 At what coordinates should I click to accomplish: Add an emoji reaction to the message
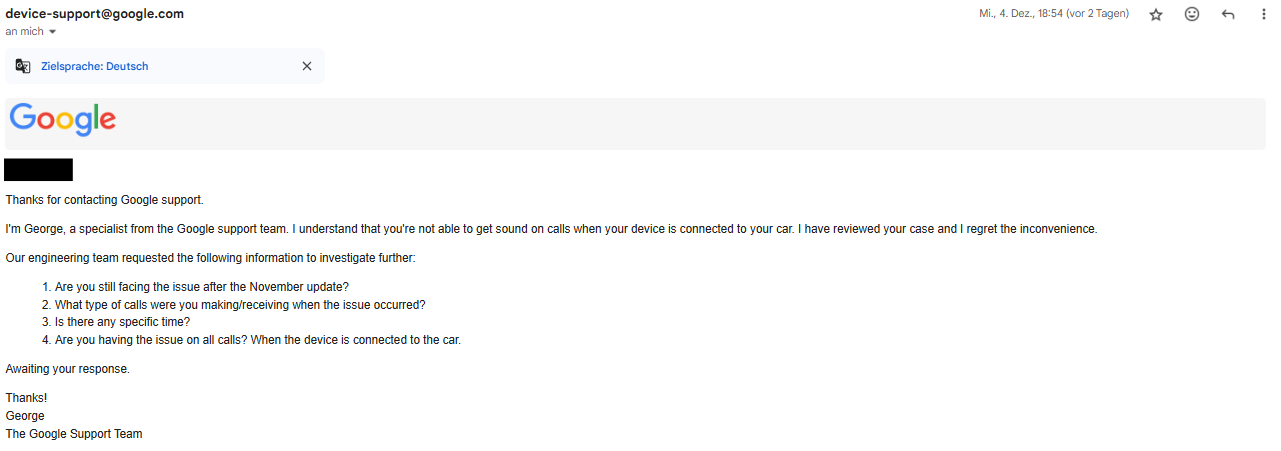click(x=1192, y=15)
